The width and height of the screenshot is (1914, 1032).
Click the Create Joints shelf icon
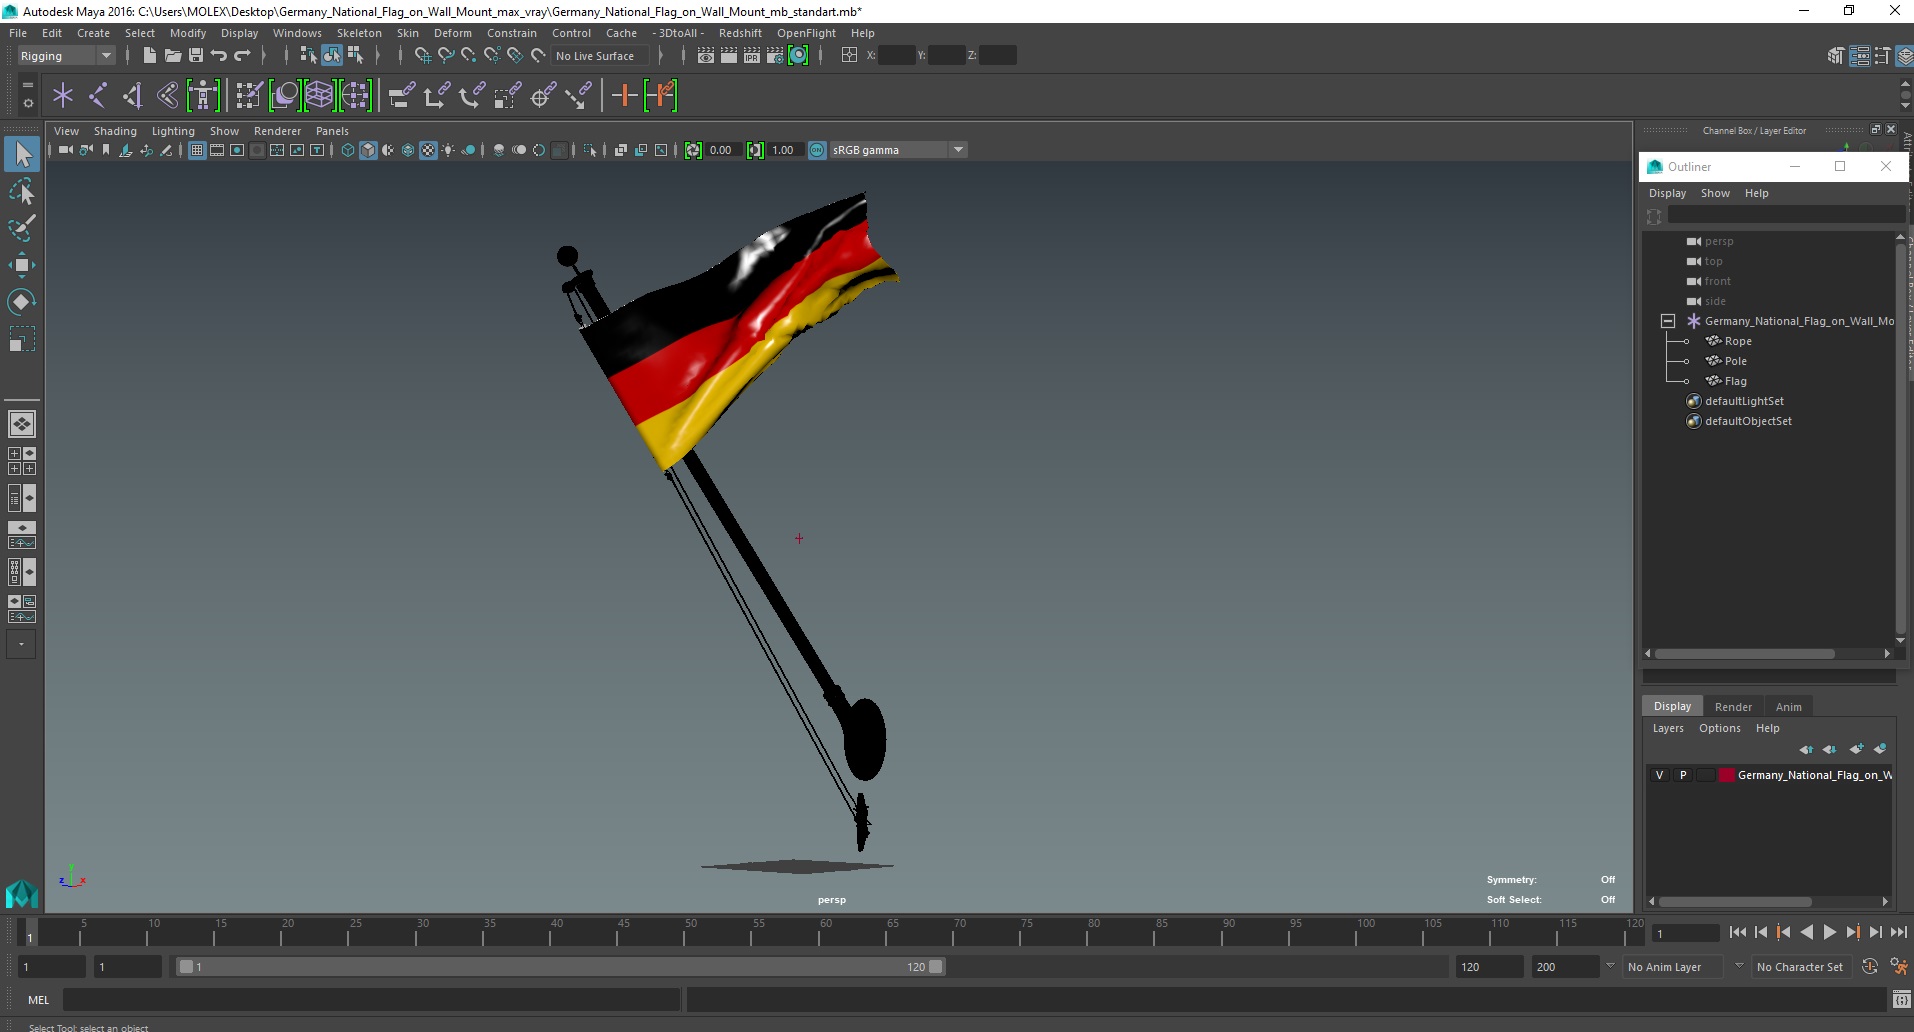click(x=98, y=96)
